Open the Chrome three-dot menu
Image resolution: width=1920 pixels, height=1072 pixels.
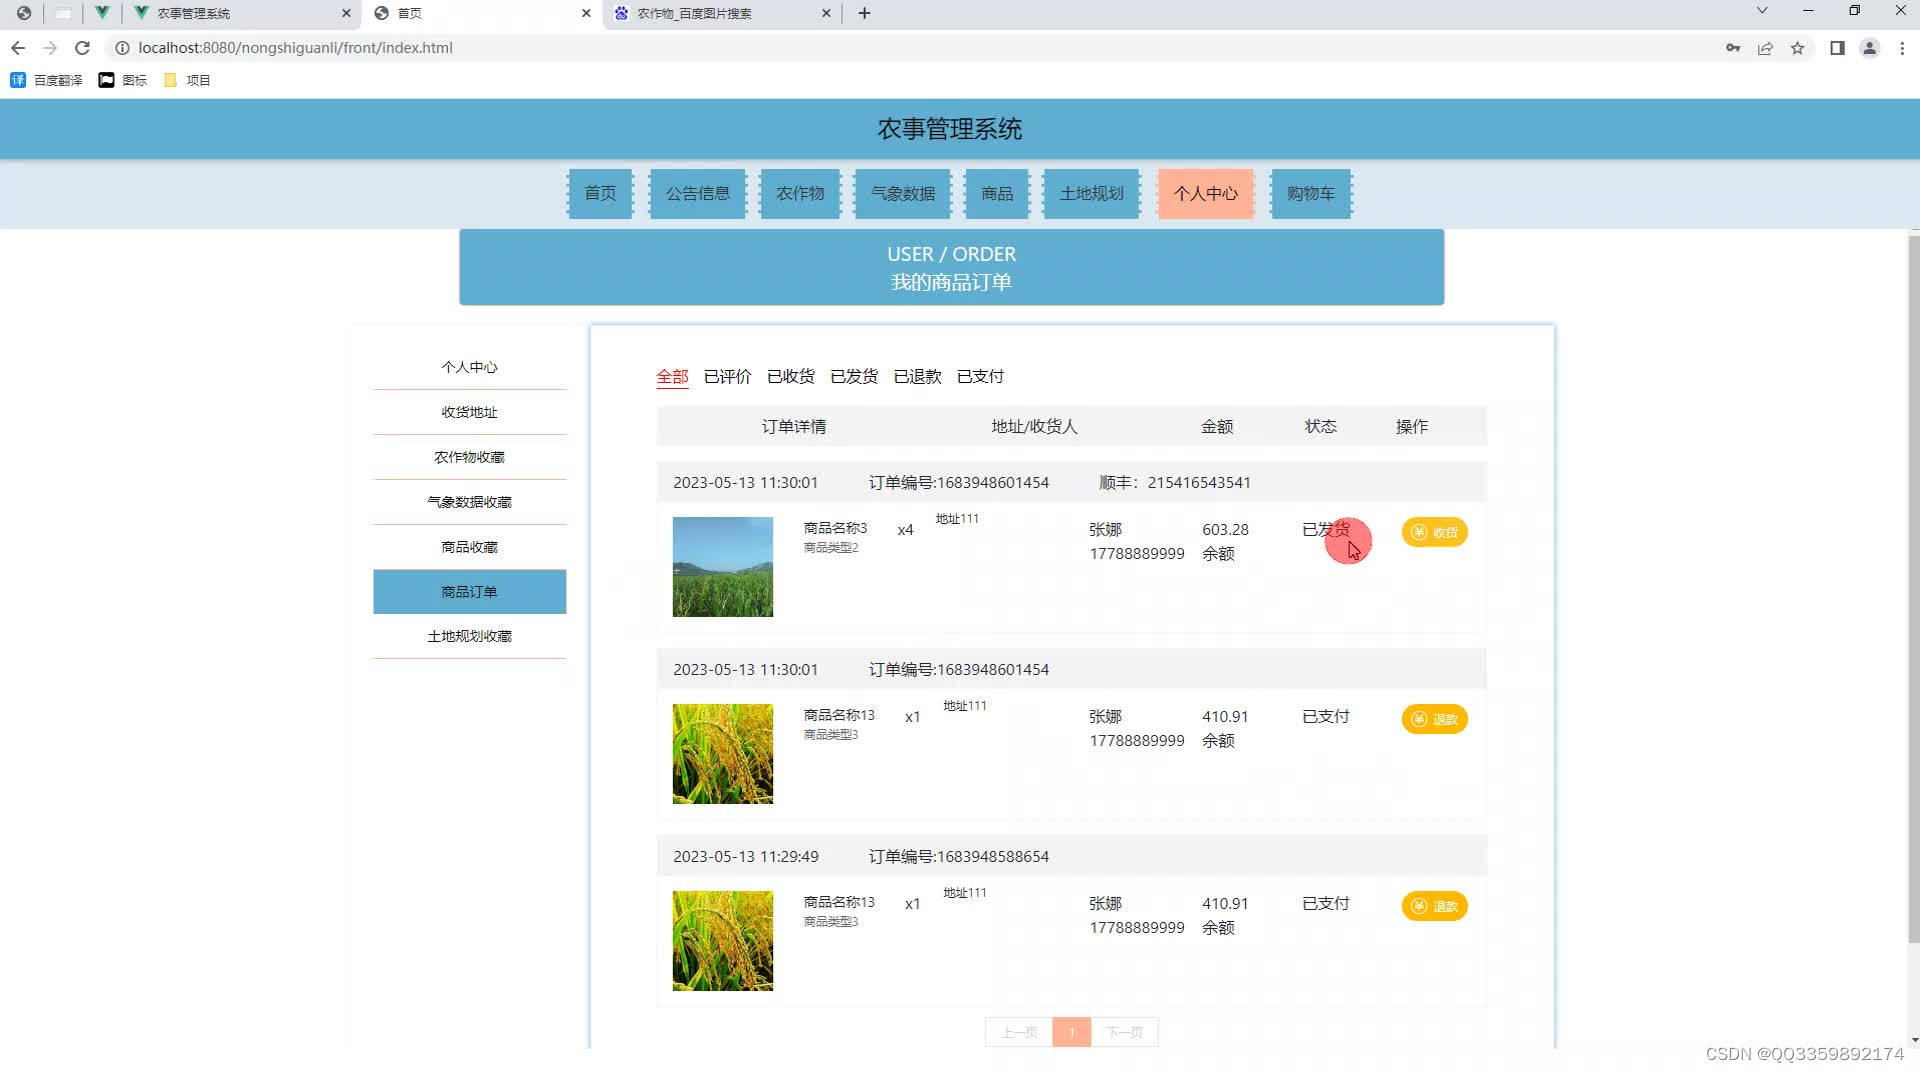click(x=1902, y=48)
